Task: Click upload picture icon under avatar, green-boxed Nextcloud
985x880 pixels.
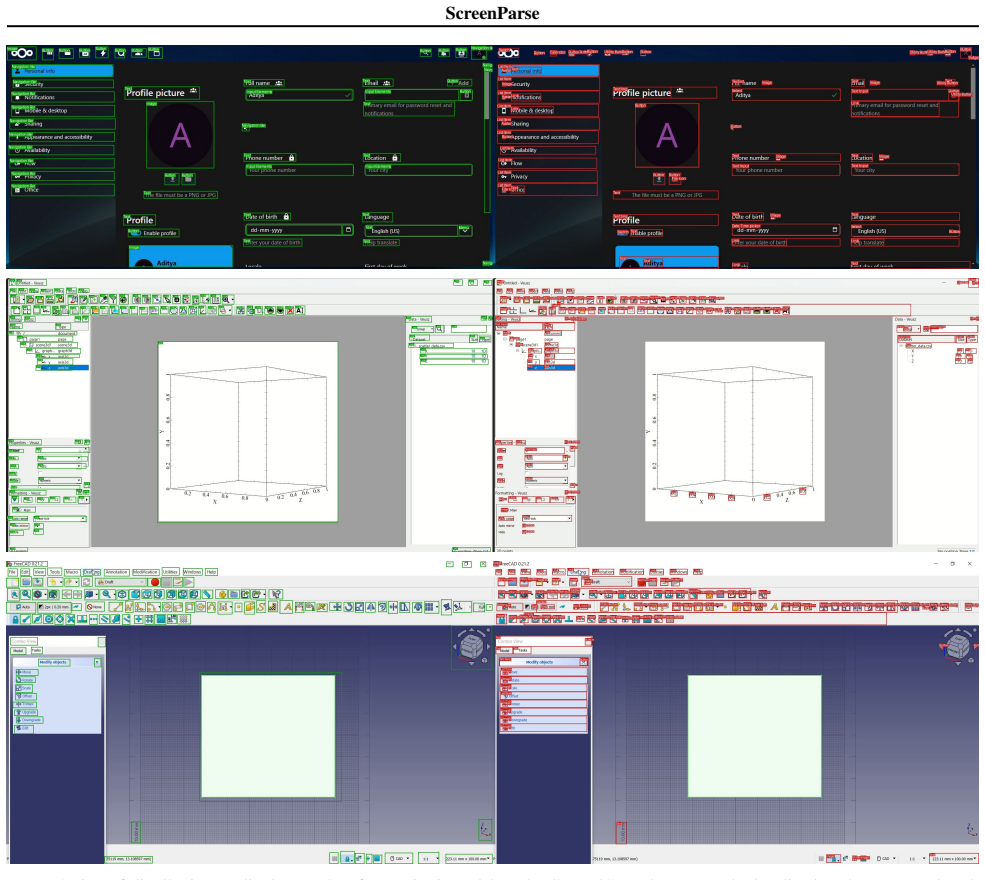Action: pyautogui.click(x=171, y=180)
